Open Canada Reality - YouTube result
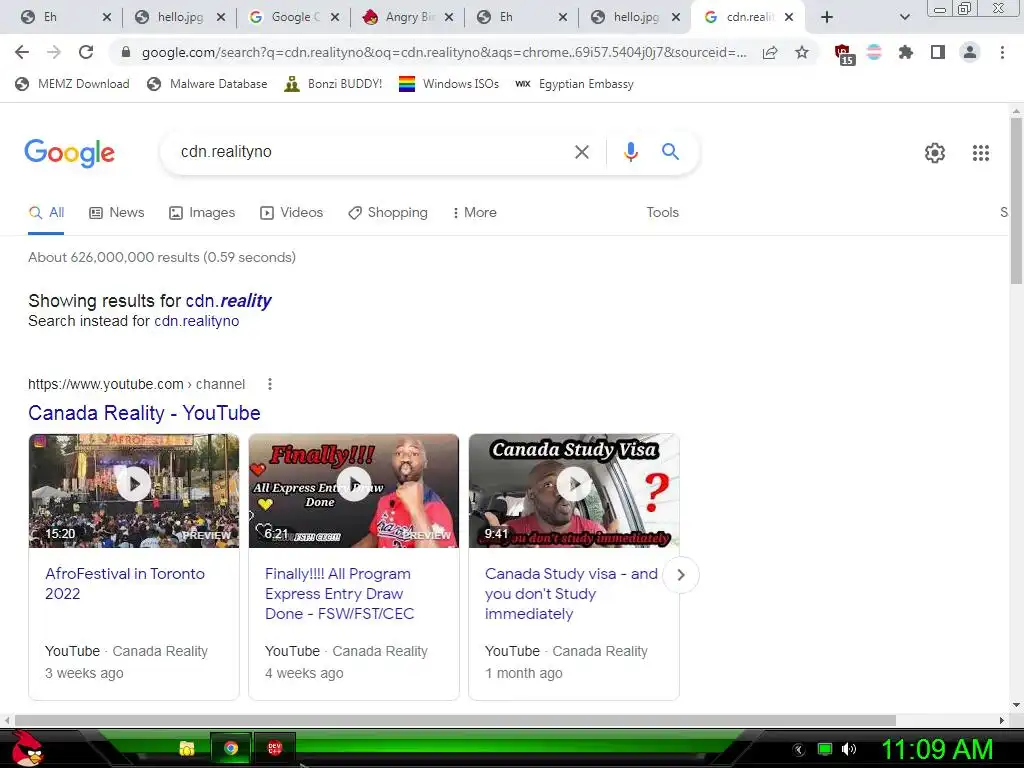 click(144, 413)
